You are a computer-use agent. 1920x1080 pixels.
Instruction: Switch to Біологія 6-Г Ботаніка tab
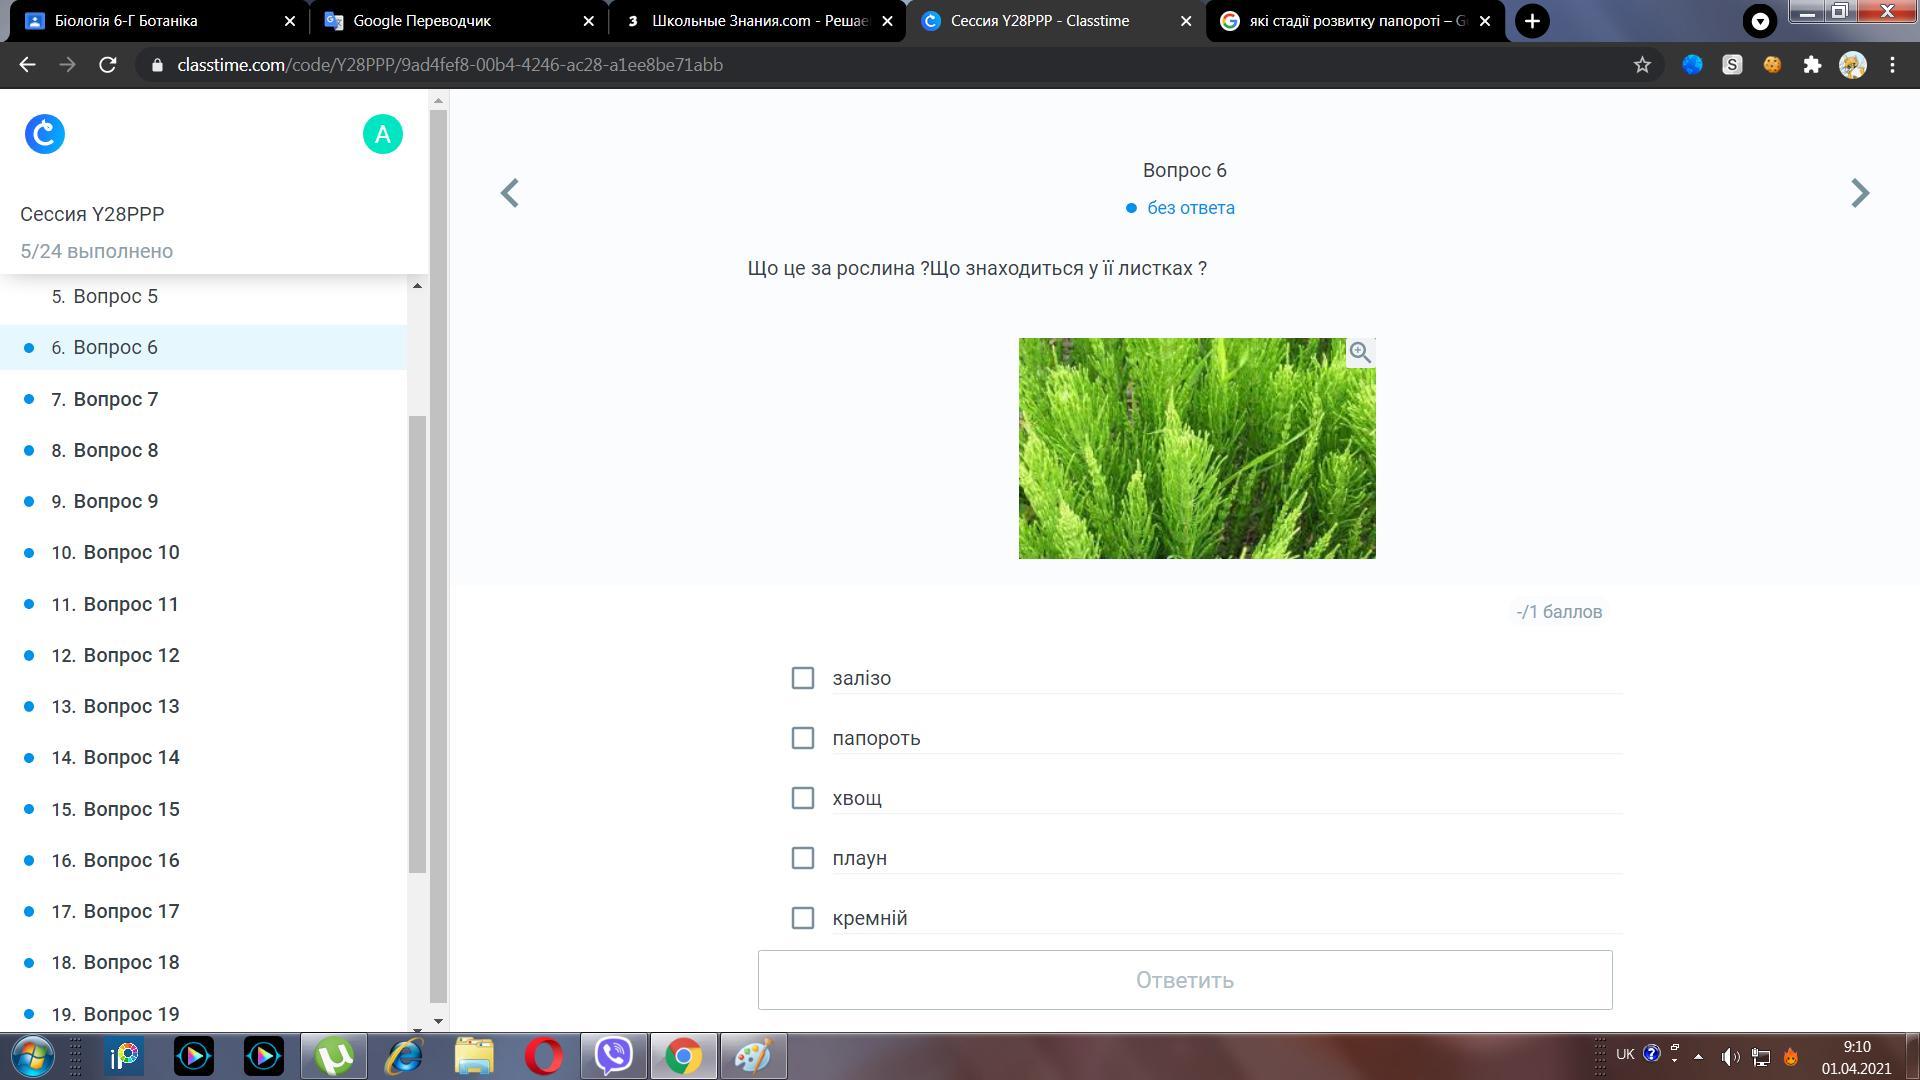pos(126,21)
